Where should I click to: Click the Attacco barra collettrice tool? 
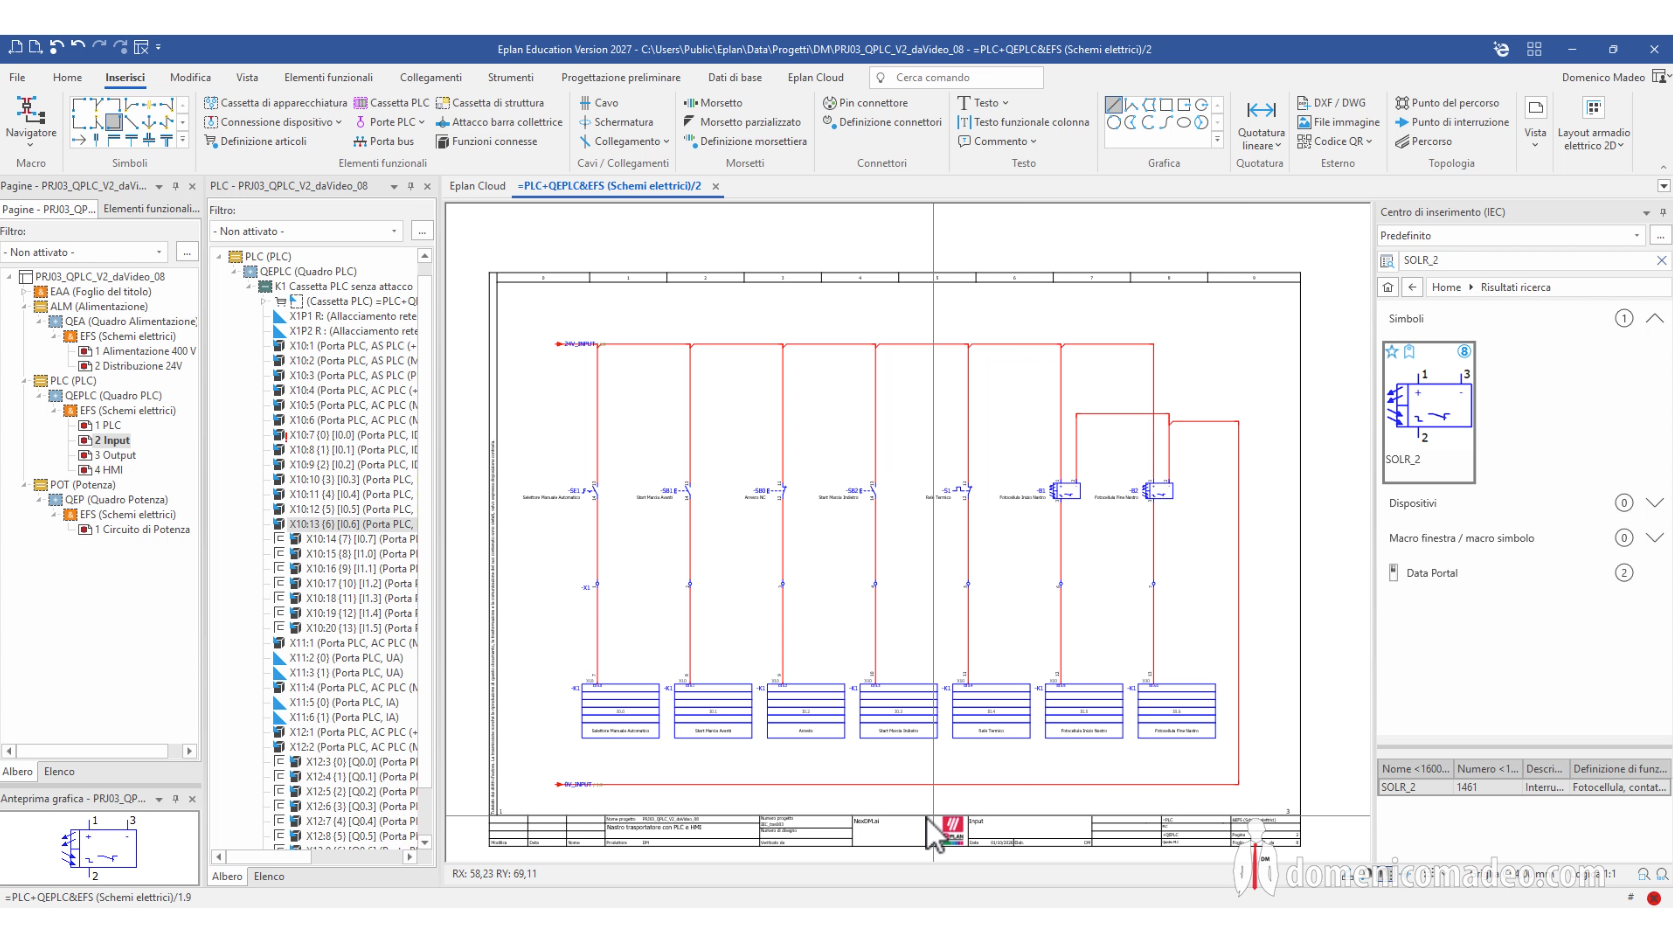(499, 122)
